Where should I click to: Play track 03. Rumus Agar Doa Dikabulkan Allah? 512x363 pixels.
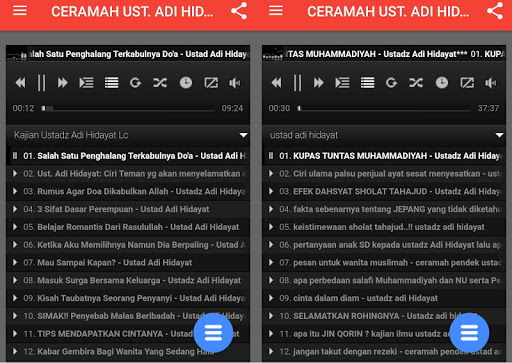click(x=128, y=191)
